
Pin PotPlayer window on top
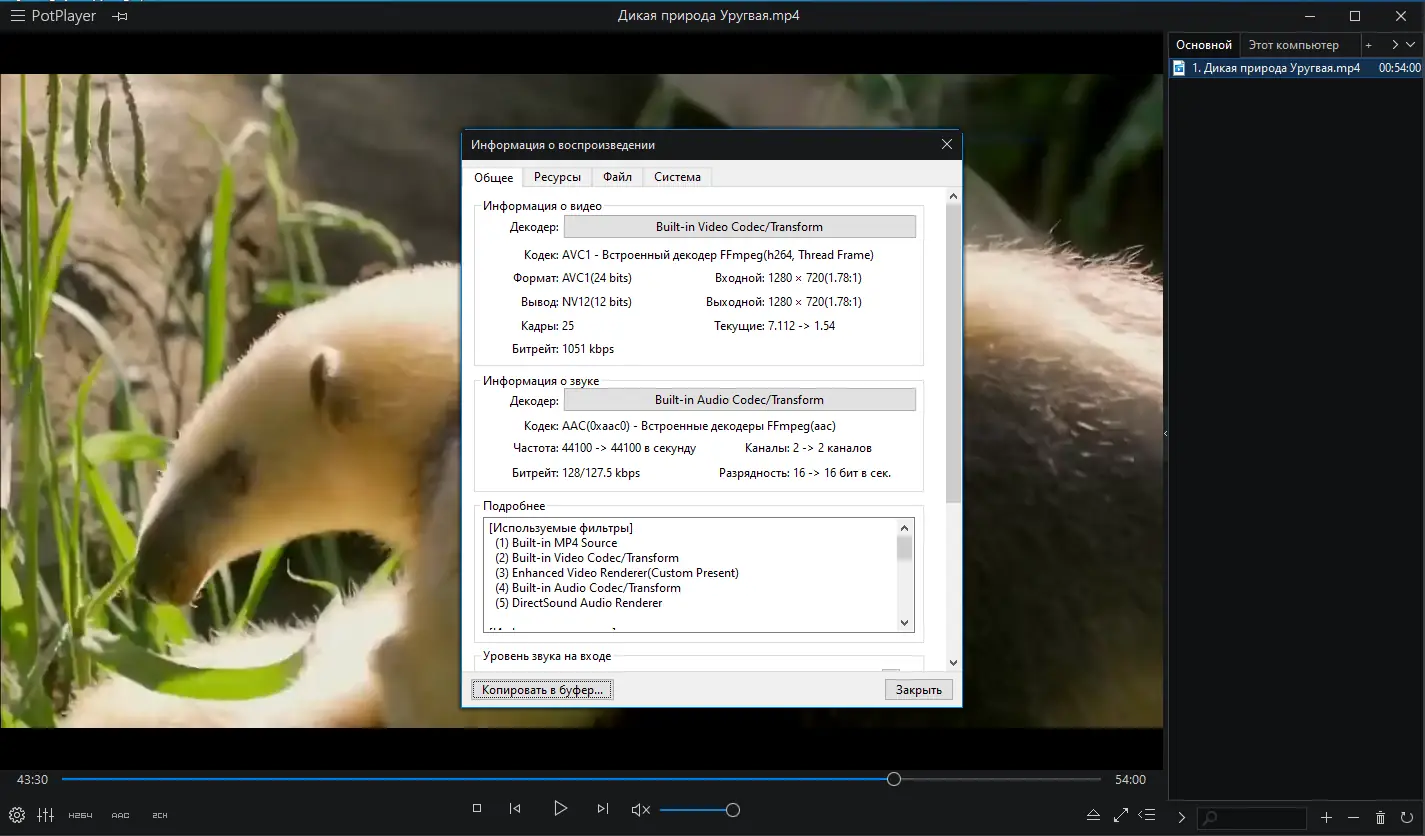pos(120,16)
